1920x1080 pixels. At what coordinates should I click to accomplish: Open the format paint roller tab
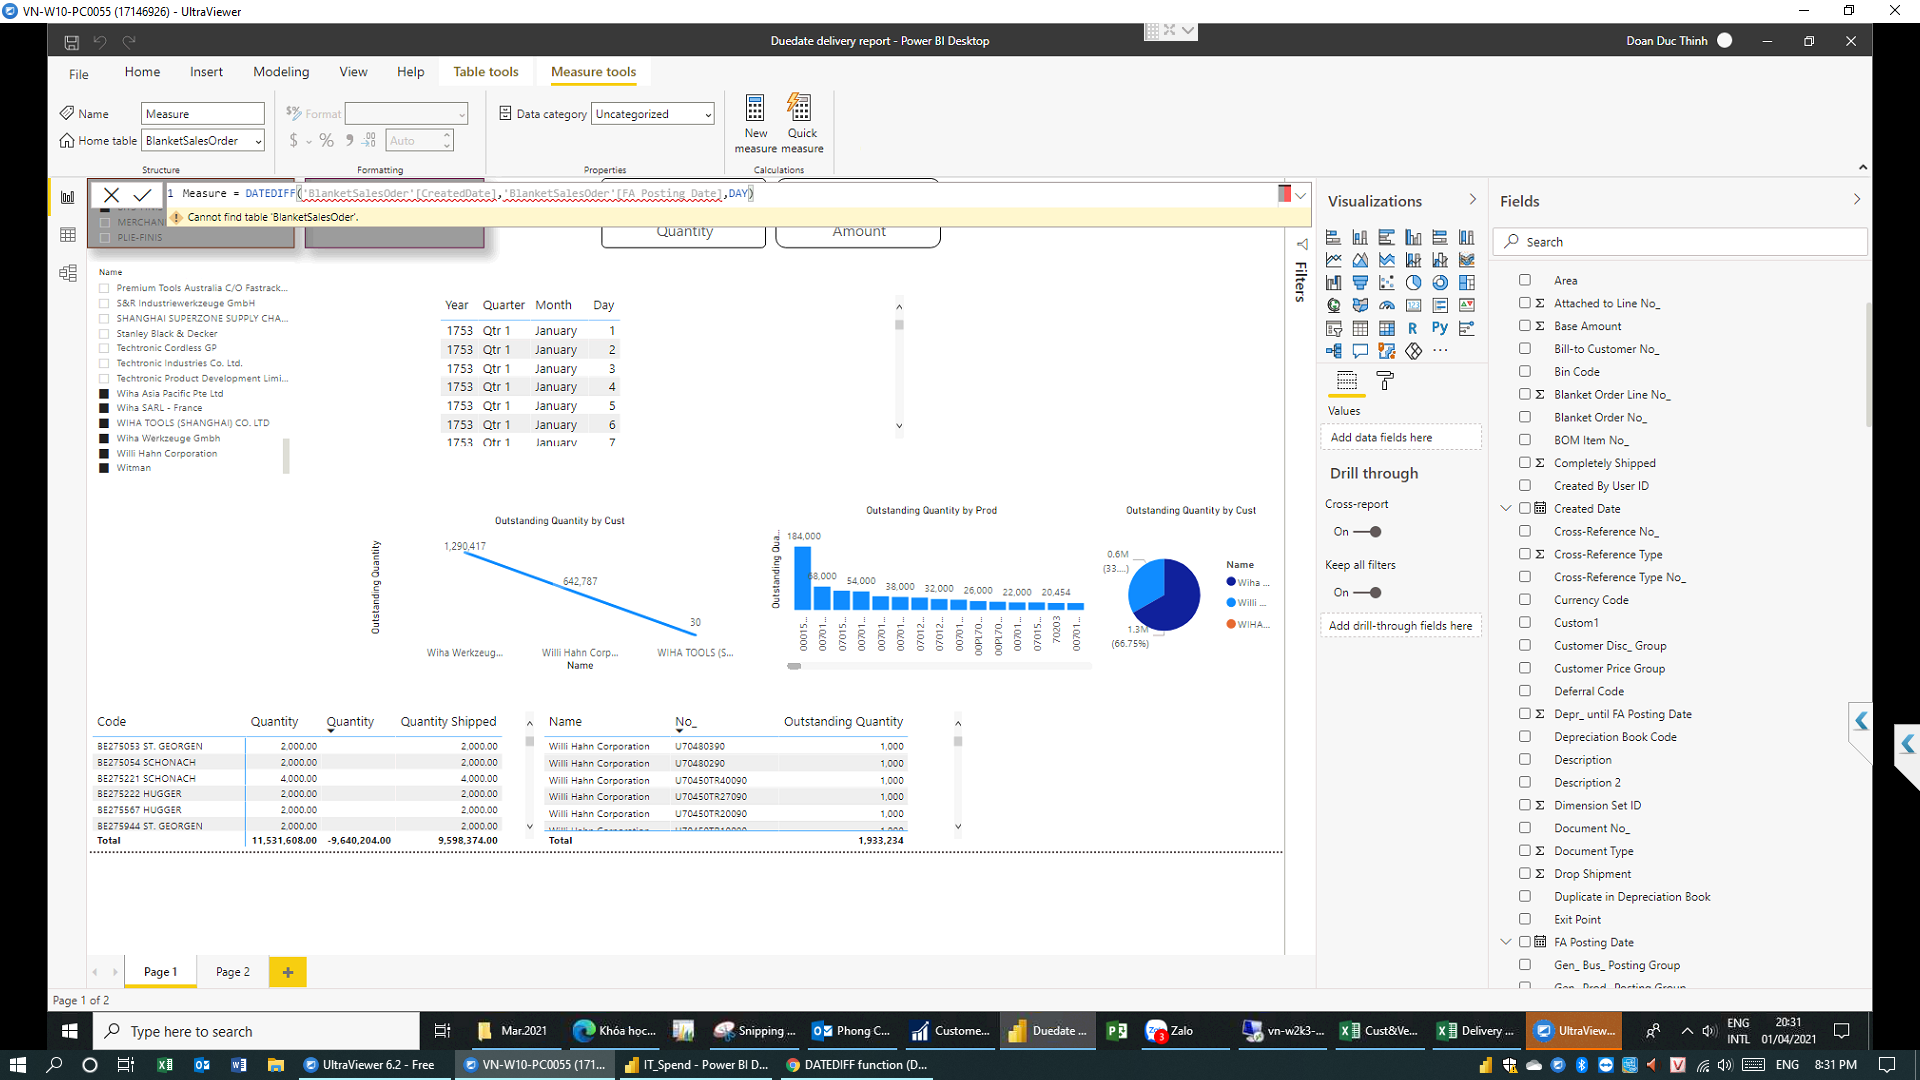tap(1385, 381)
